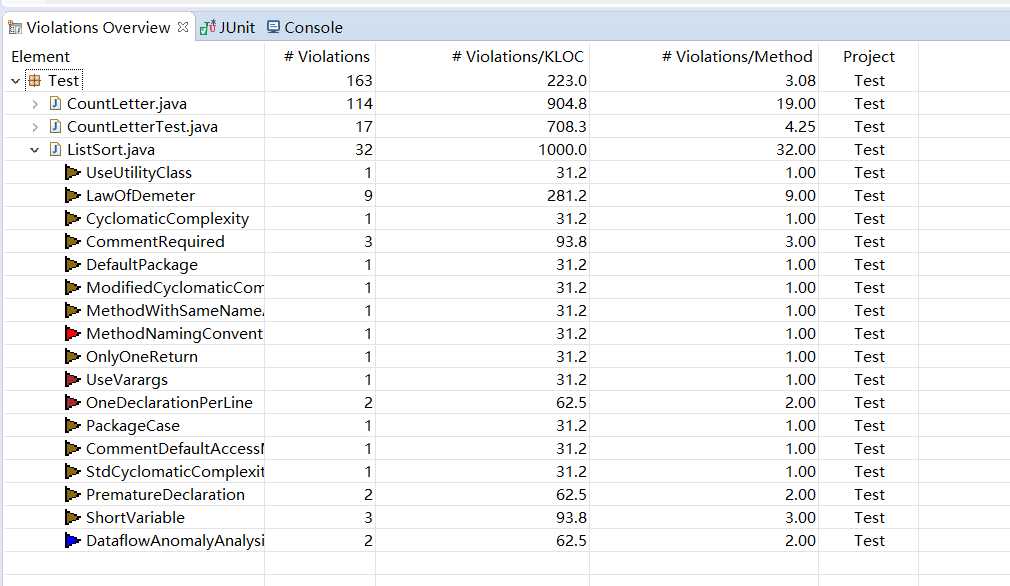Screen dimensions: 1010x586
Task: Click the 1000.0 KLOC value for ListSort.java
Action: [562, 150]
